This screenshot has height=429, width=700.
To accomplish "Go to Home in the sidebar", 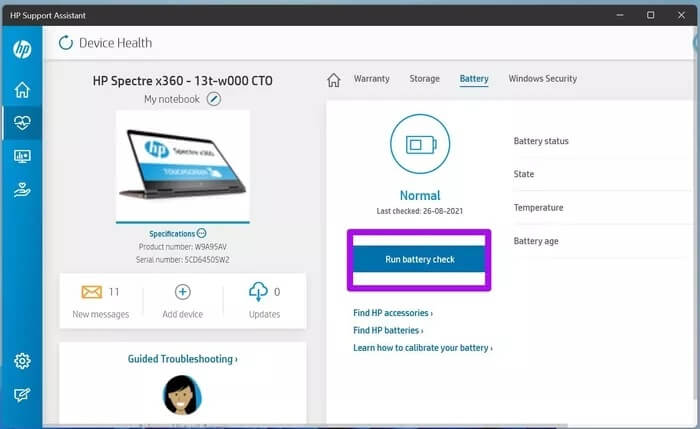I will tap(22, 90).
